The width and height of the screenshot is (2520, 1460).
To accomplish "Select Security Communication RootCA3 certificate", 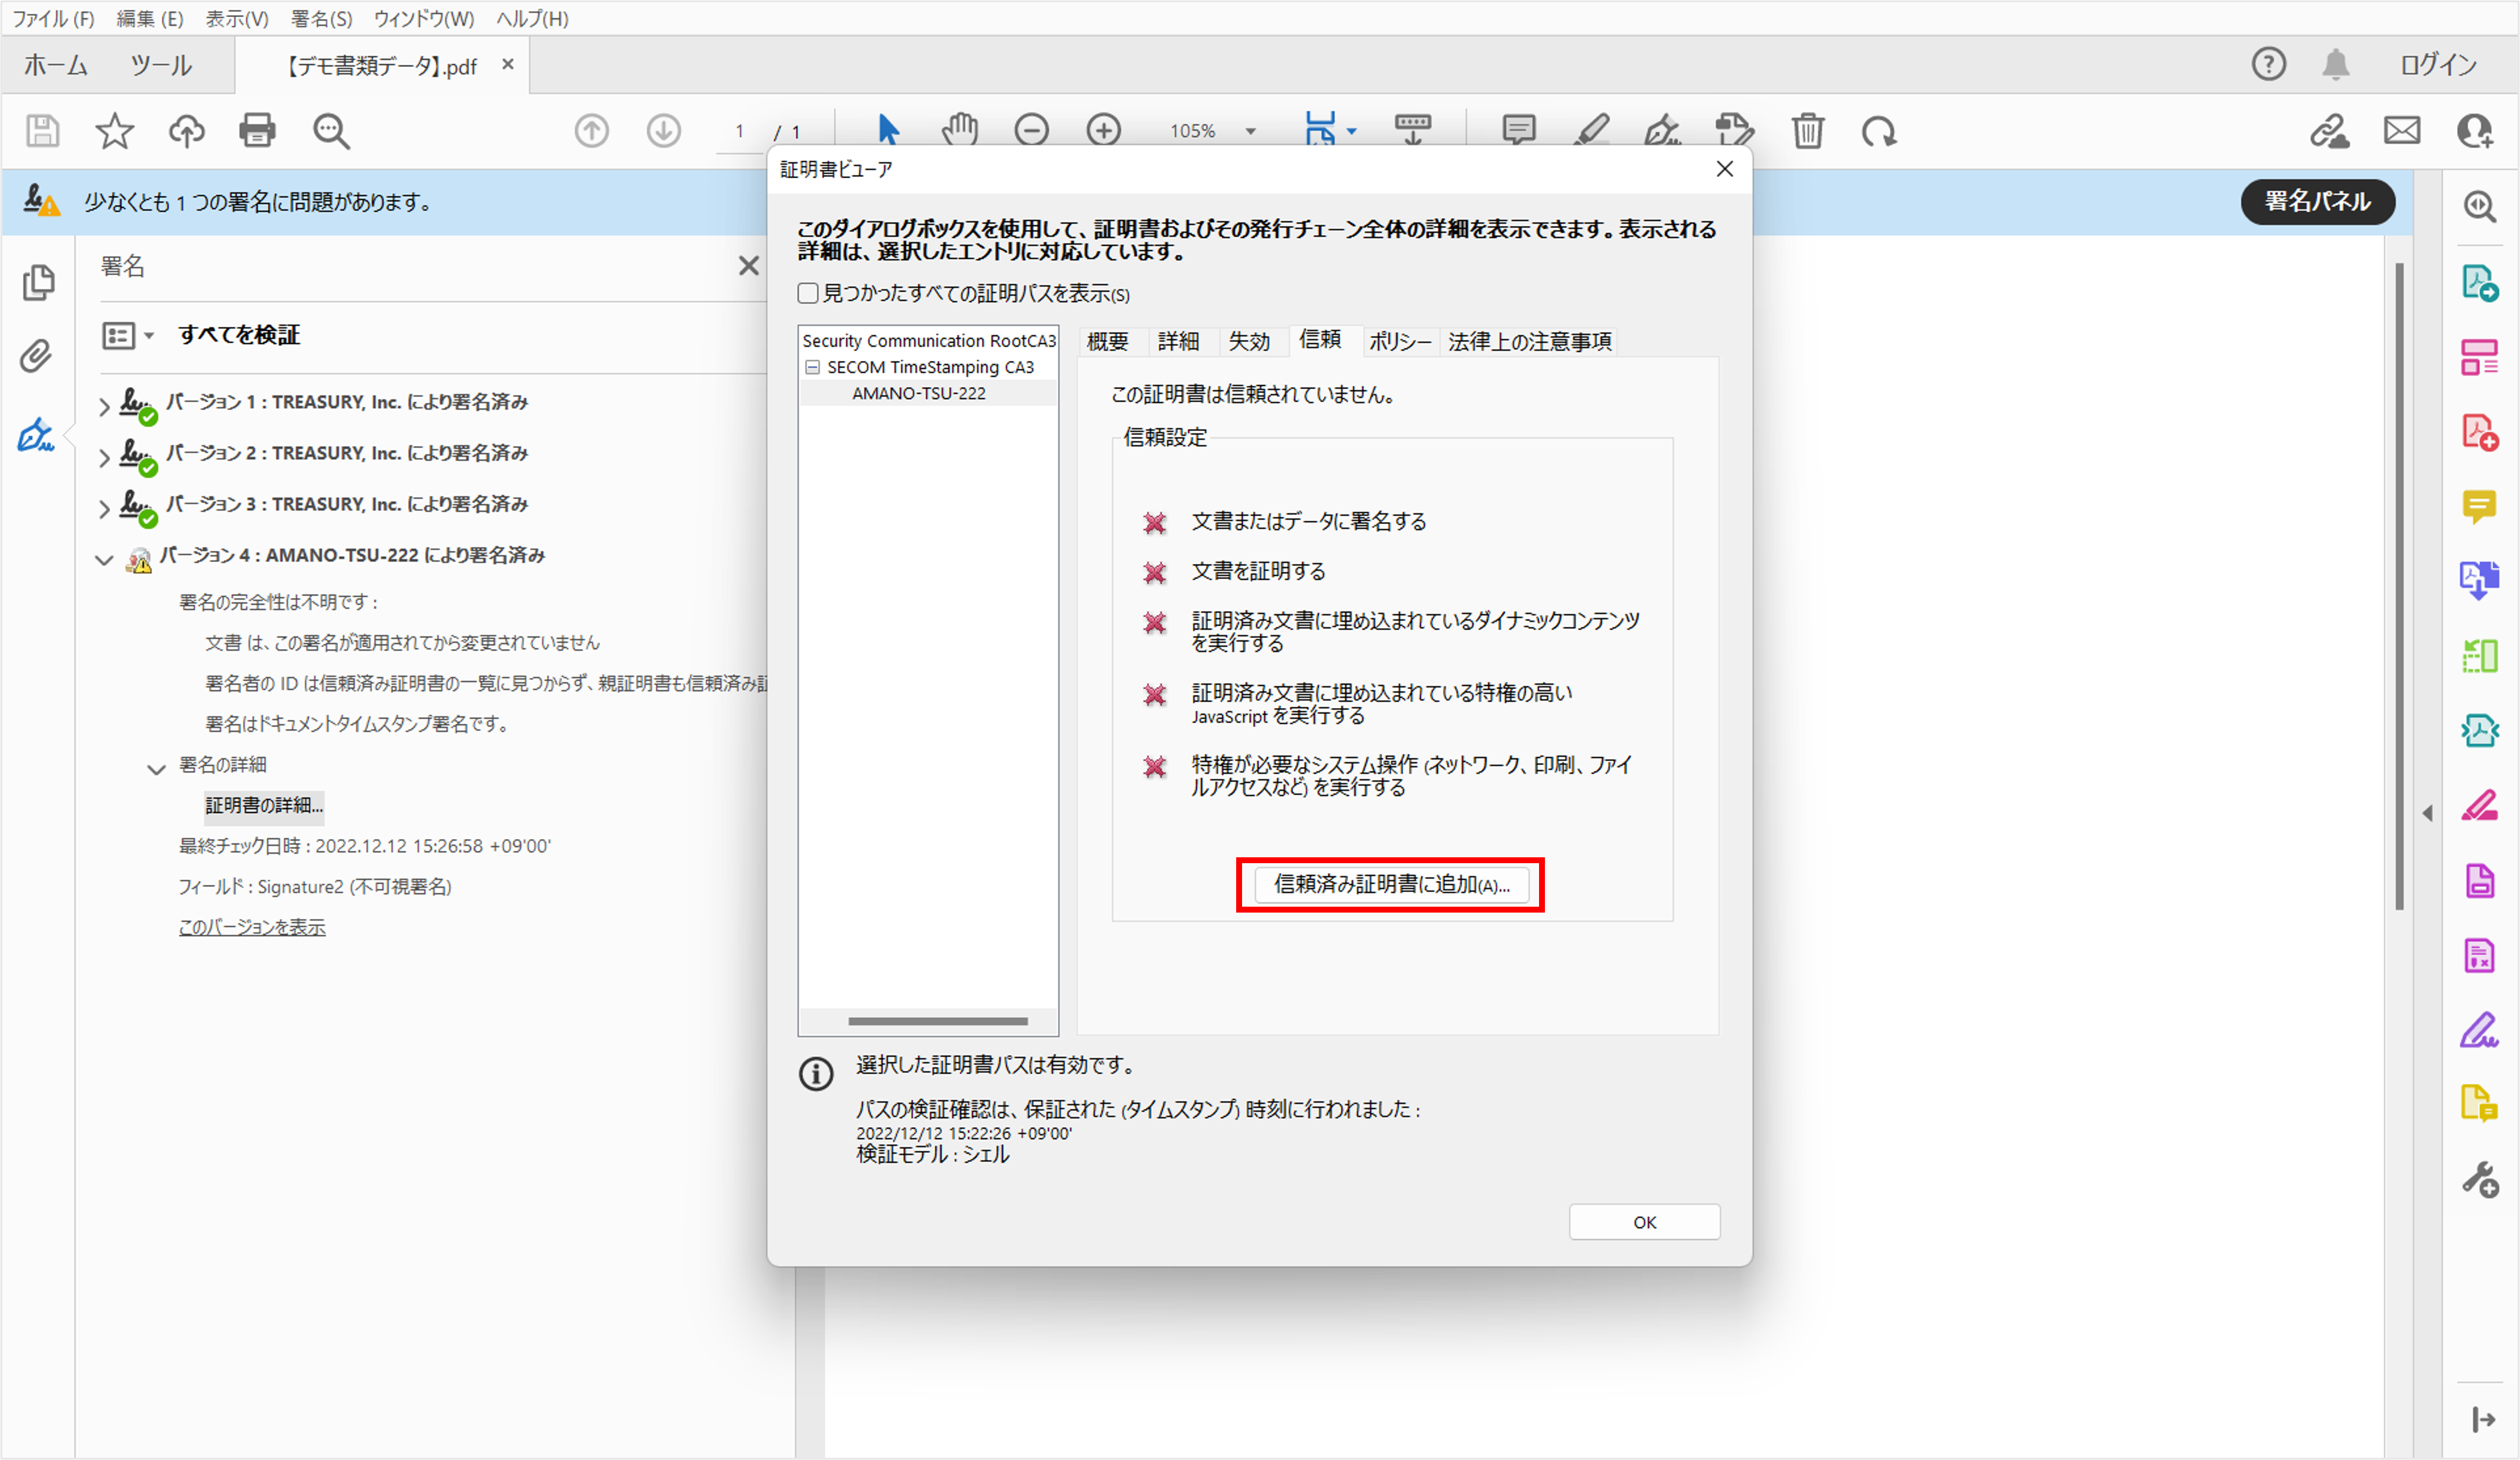I will tap(928, 341).
